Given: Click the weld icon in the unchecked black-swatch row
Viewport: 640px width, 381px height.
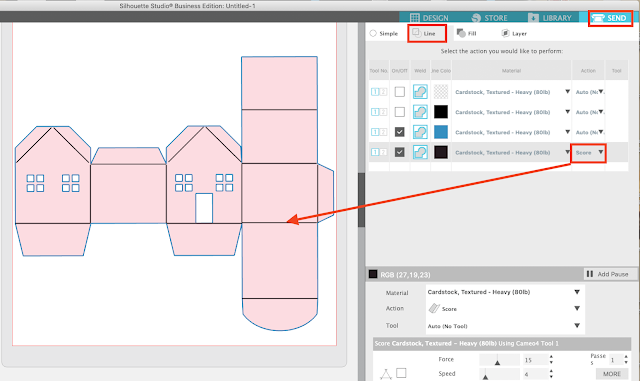Looking at the screenshot, I should click(420, 112).
